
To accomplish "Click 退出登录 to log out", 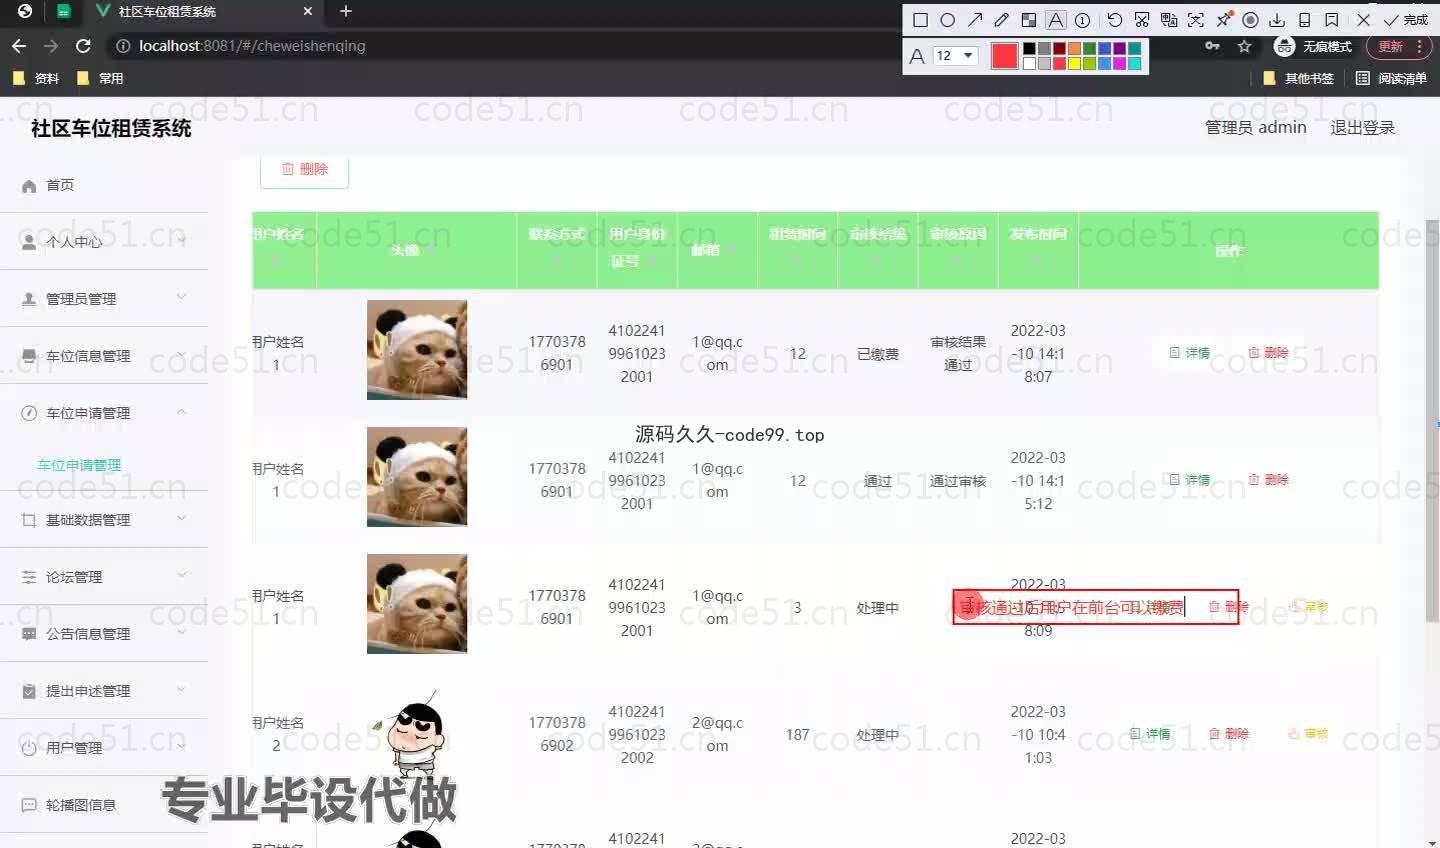I will tap(1362, 127).
